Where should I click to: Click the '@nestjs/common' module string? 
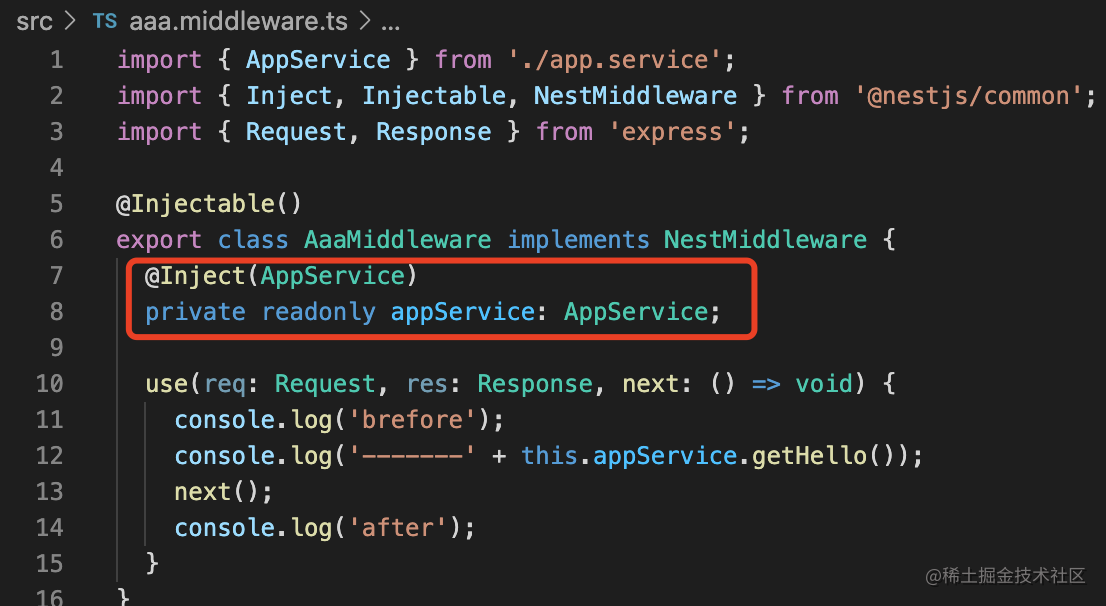pos(968,95)
